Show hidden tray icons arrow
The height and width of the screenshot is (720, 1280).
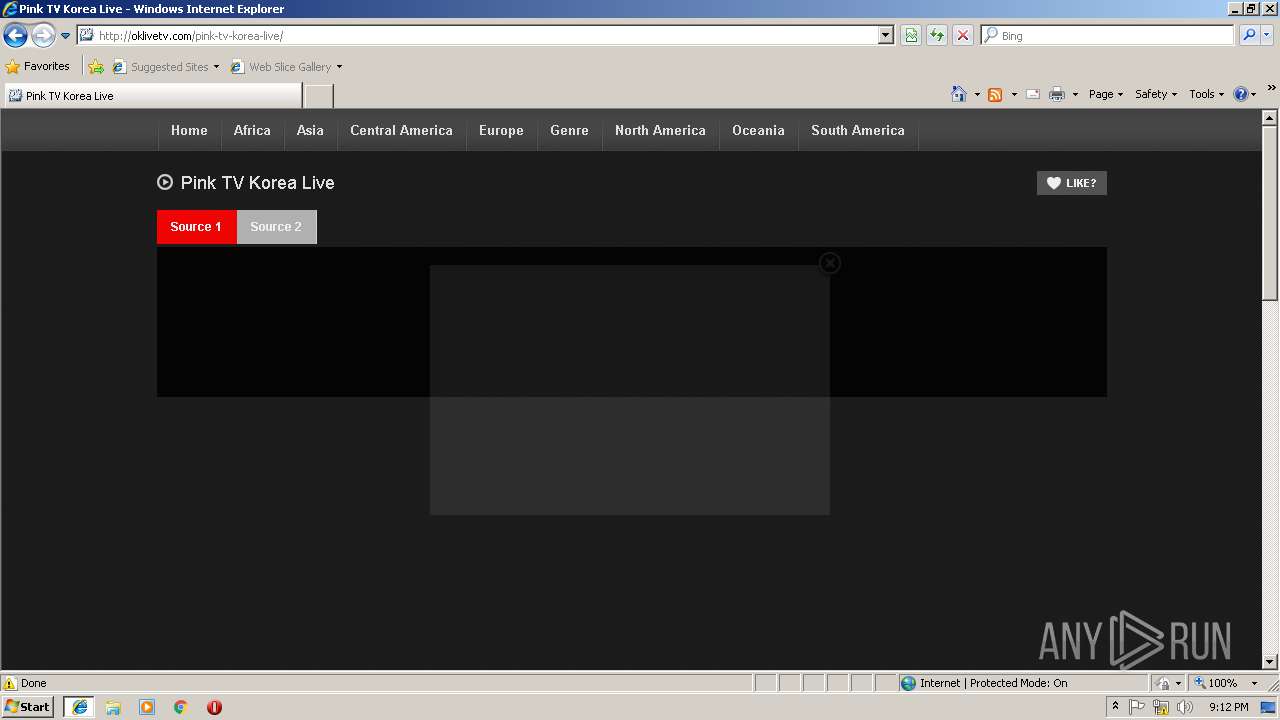(x=1116, y=707)
